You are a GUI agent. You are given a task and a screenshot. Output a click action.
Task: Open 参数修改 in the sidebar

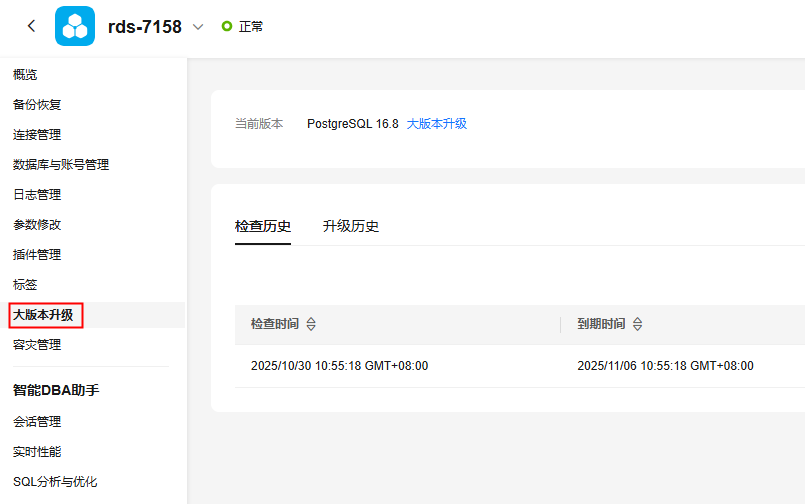38,224
